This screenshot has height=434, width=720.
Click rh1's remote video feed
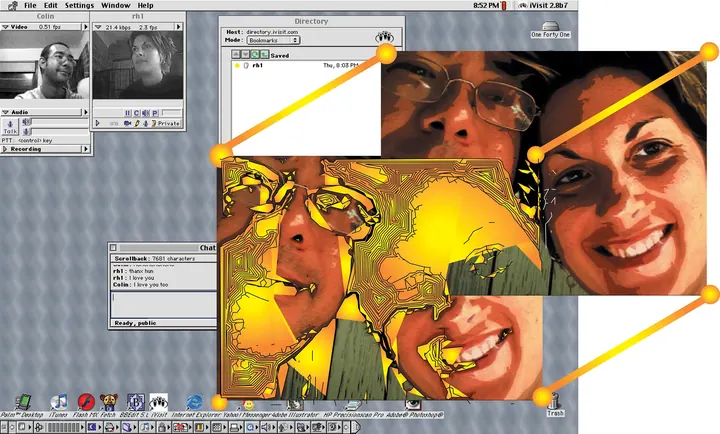[x=138, y=65]
